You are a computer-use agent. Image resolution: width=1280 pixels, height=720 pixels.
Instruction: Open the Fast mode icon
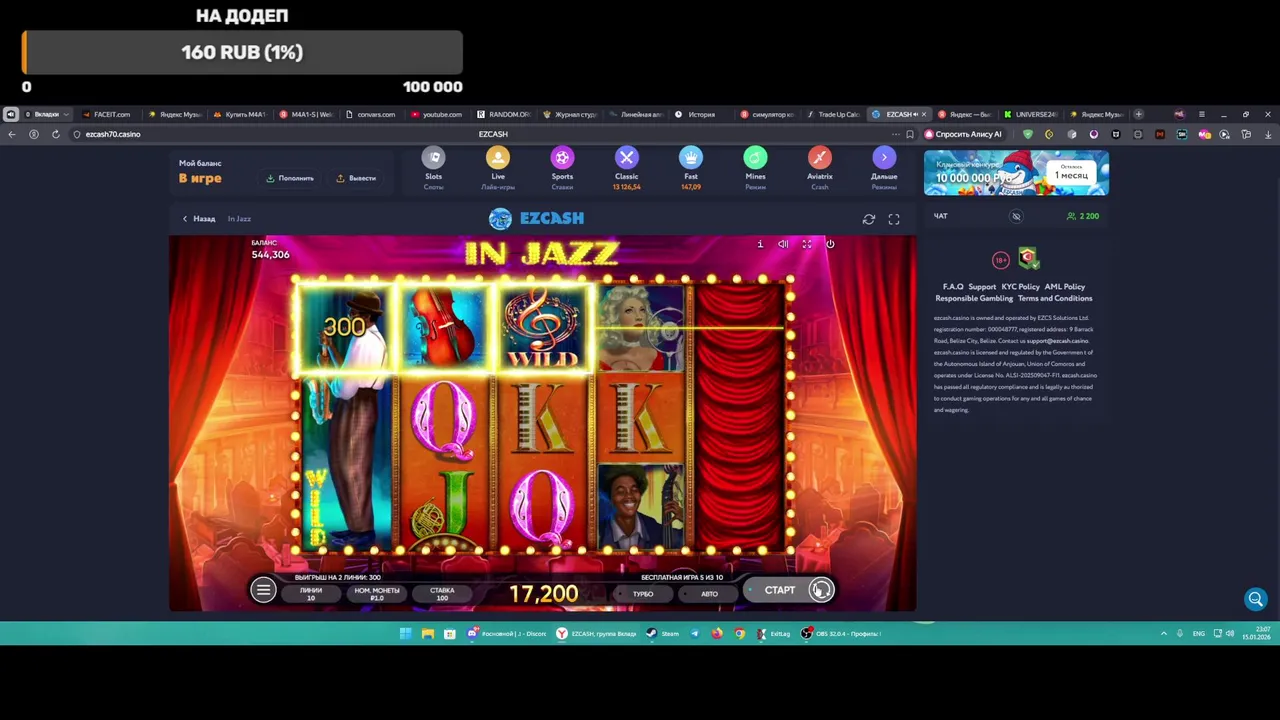[691, 158]
